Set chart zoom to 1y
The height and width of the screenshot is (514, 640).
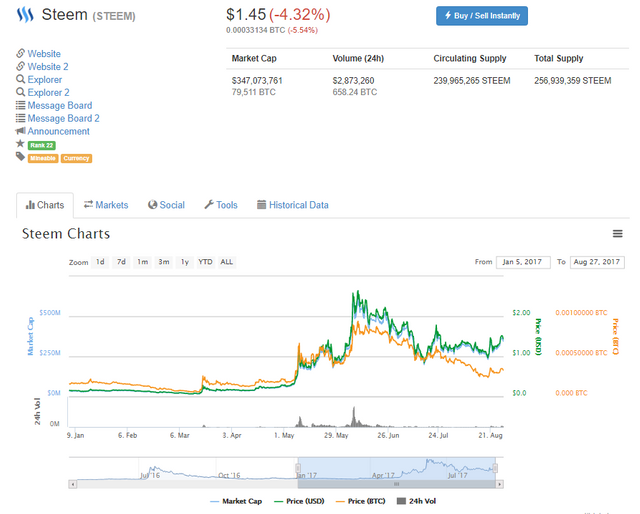(185, 262)
